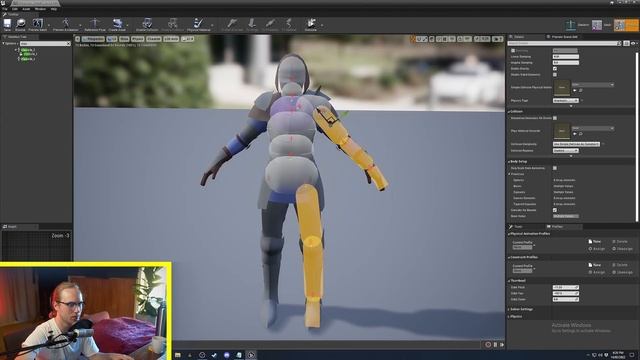Image resolution: width=640 pixels, height=360 pixels.
Task: Click the details property matrix grid icon
Action: 626,43
